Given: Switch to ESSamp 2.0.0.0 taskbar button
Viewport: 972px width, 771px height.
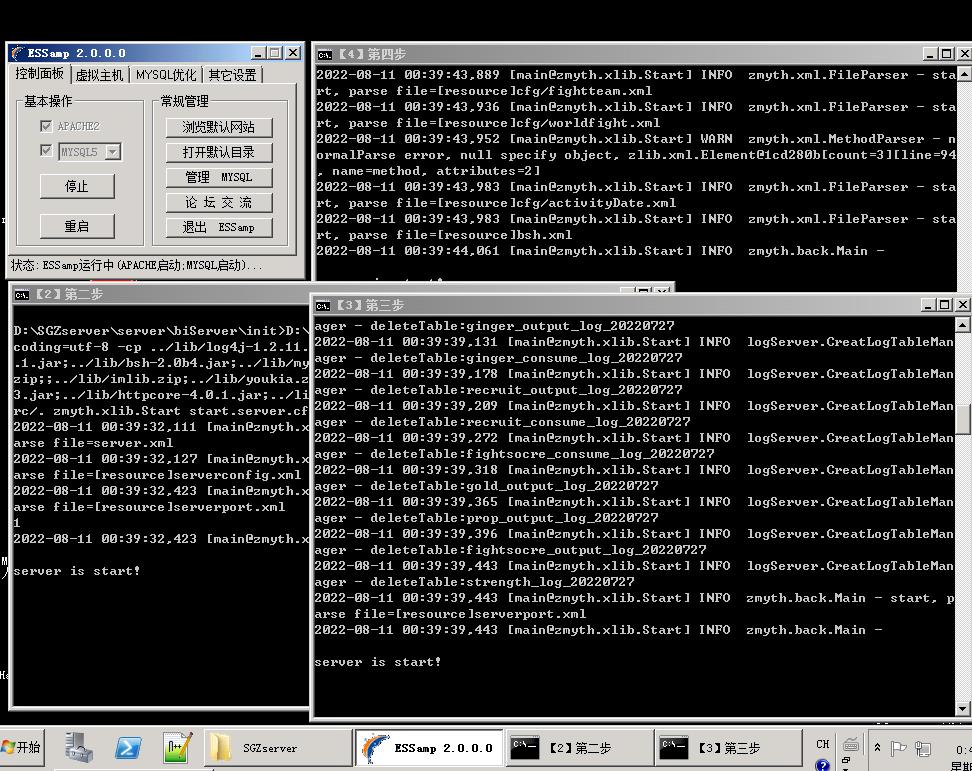Looking at the screenshot, I should [430, 748].
